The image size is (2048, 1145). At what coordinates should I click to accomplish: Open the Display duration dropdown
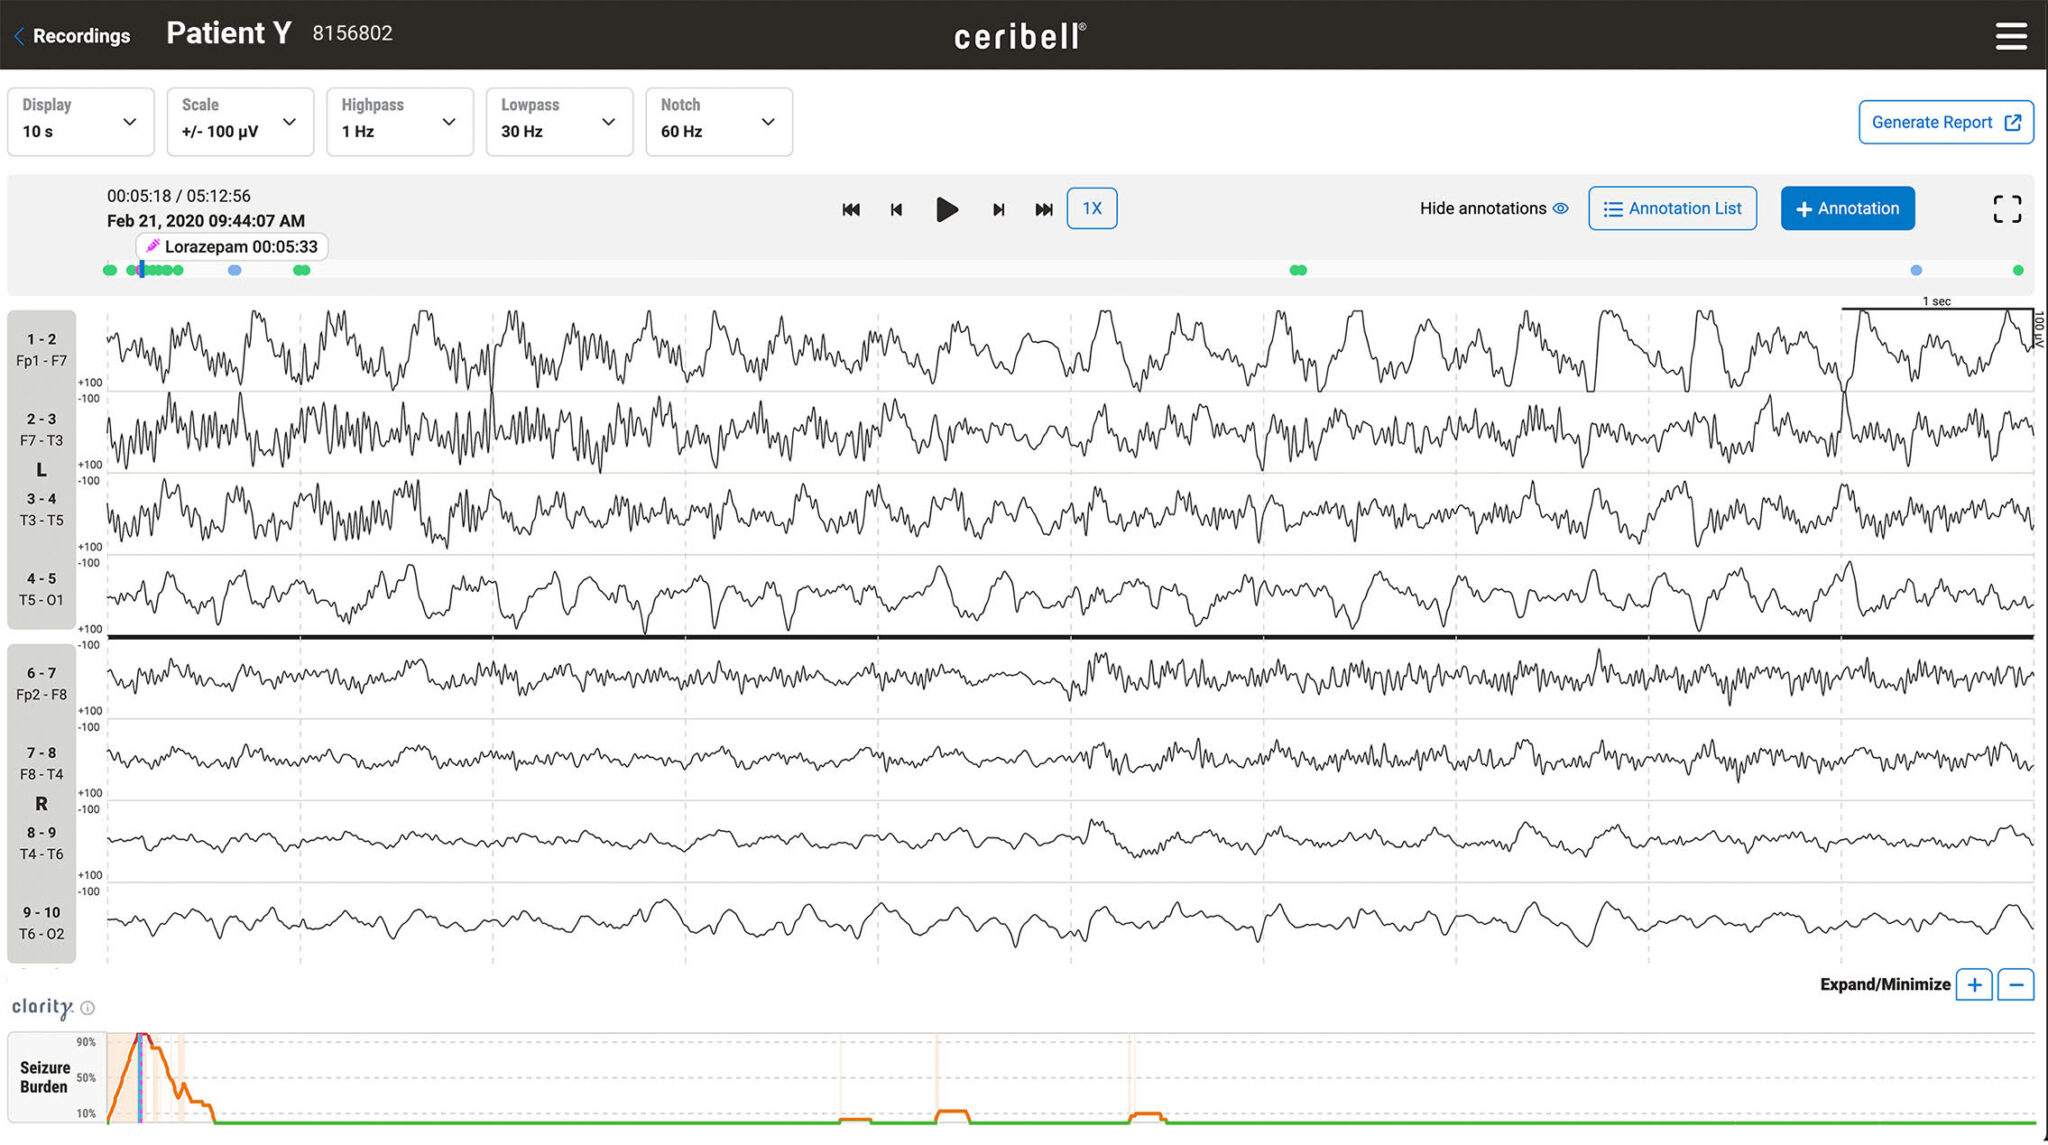[x=81, y=122]
